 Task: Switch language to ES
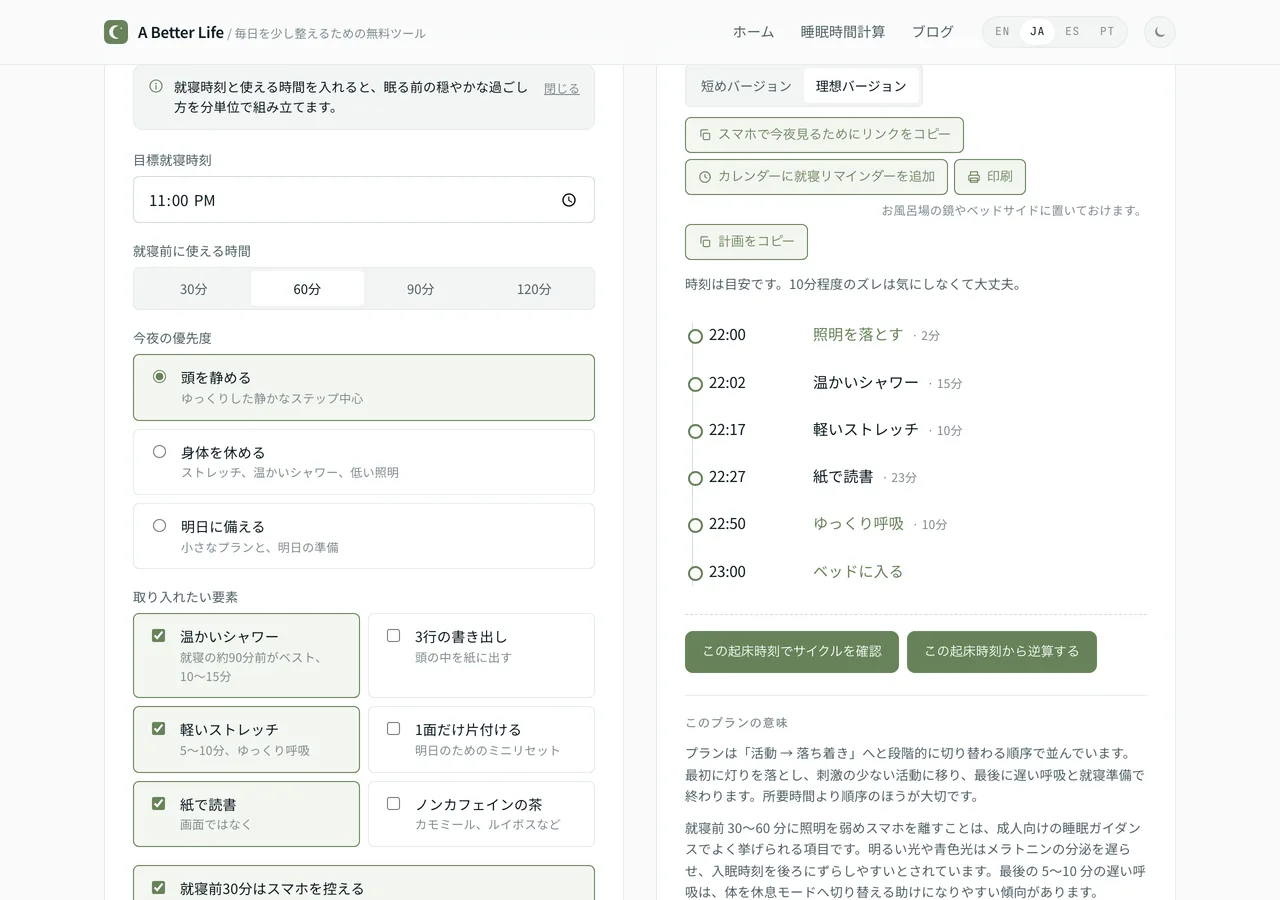point(1072,32)
